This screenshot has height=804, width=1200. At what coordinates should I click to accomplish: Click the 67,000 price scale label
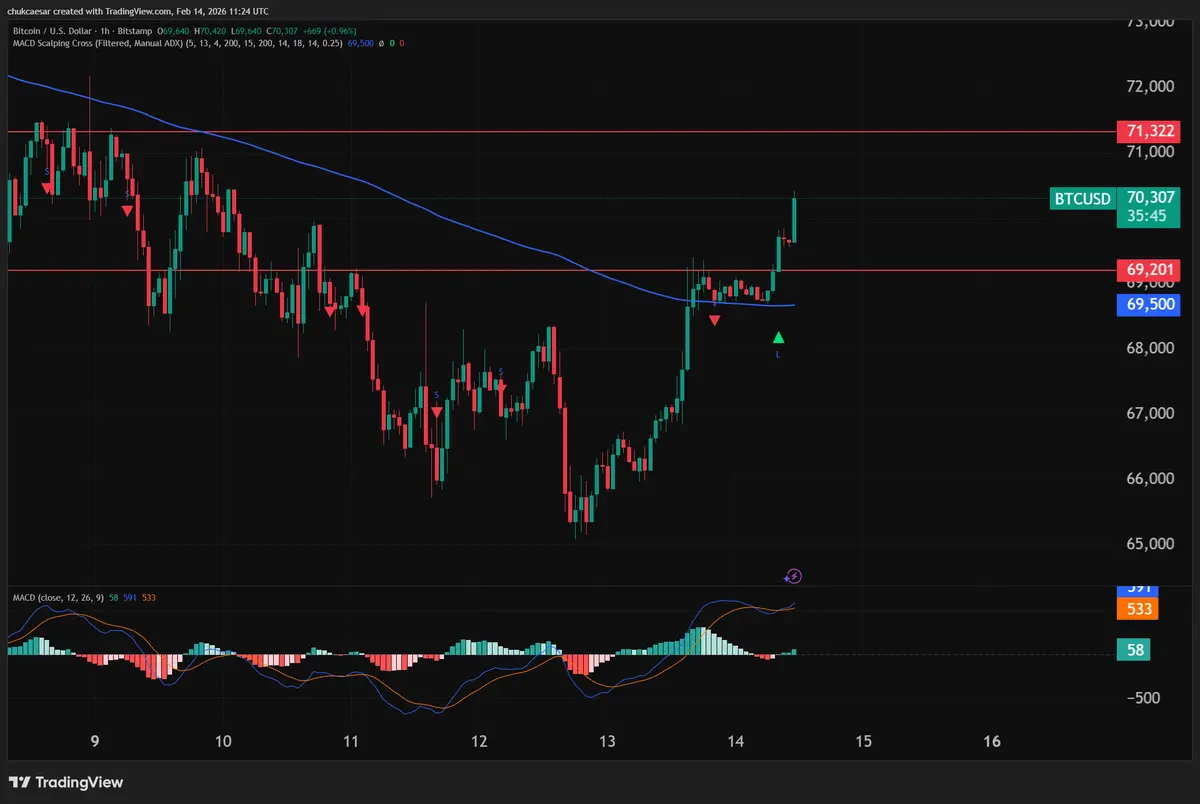(1150, 413)
